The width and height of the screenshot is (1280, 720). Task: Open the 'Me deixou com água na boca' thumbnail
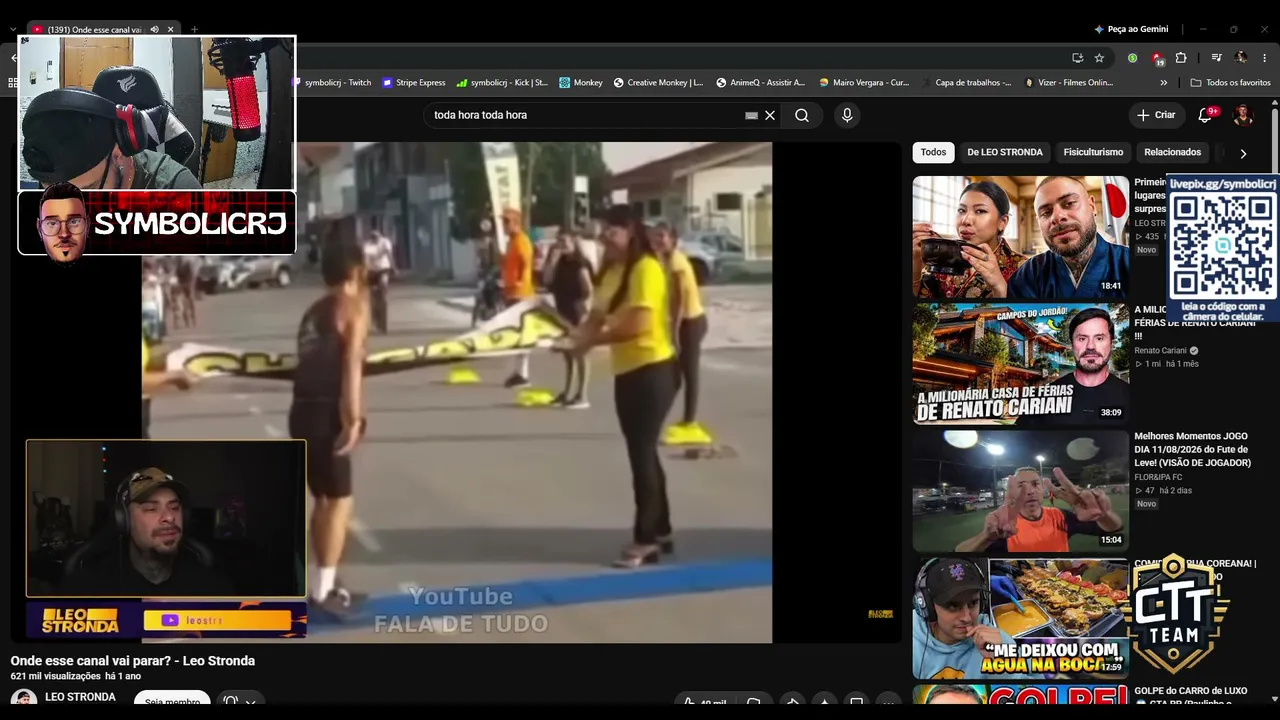tap(1020, 618)
